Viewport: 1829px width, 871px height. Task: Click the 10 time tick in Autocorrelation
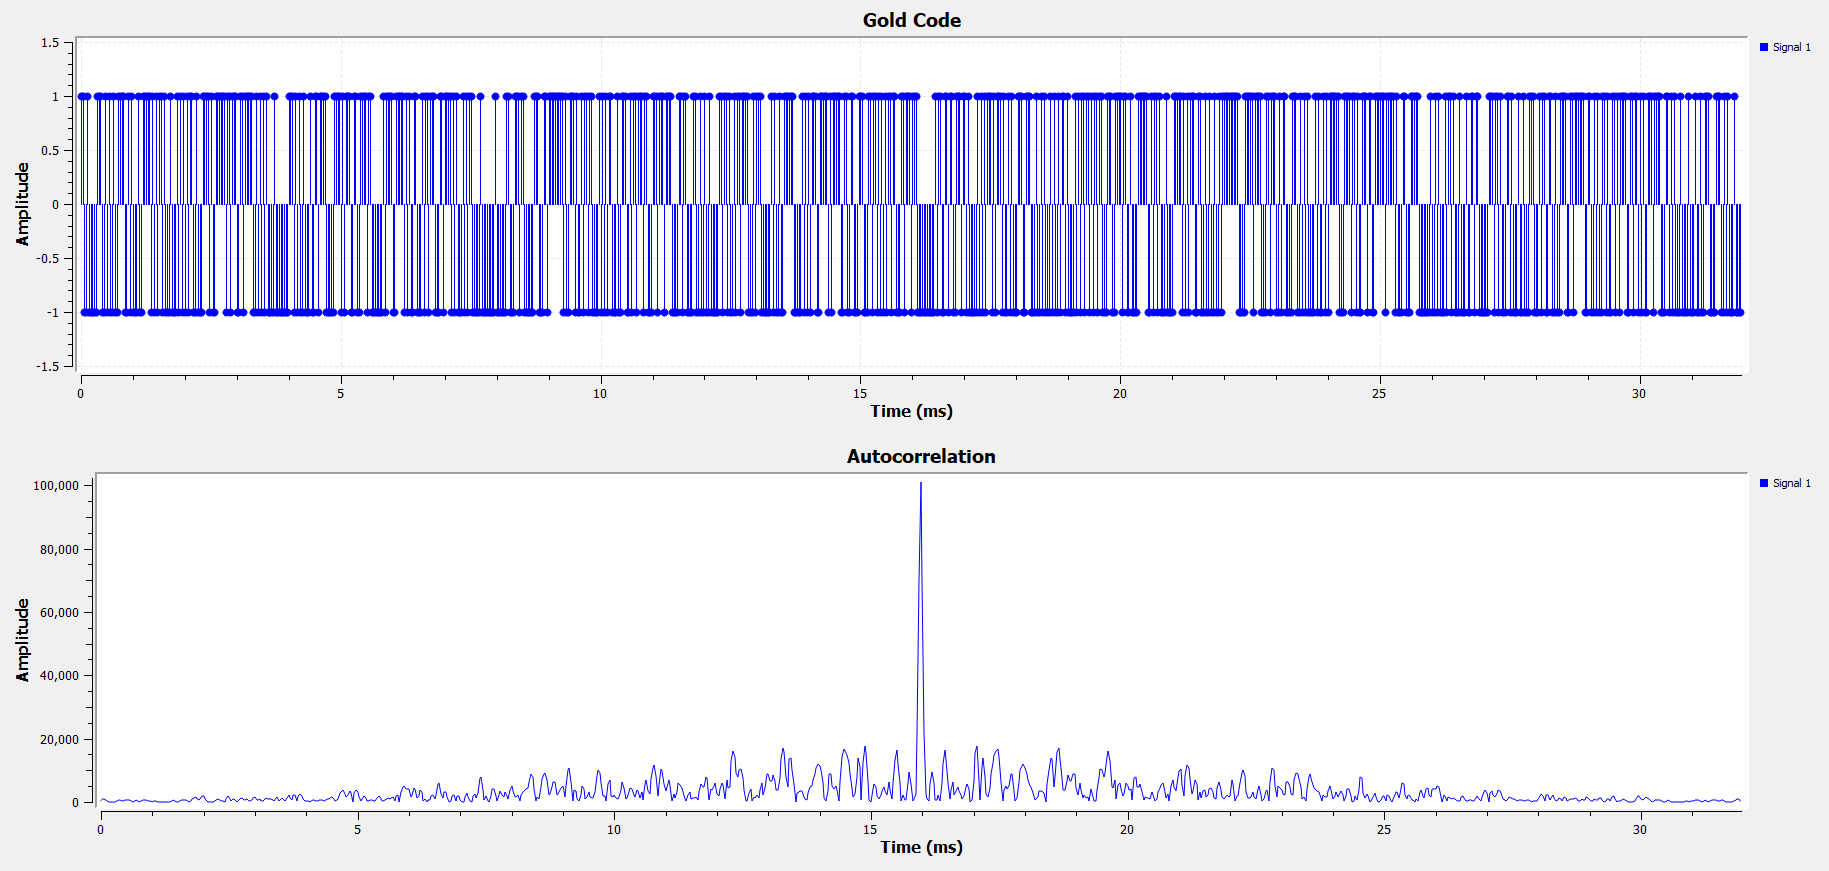pos(614,829)
